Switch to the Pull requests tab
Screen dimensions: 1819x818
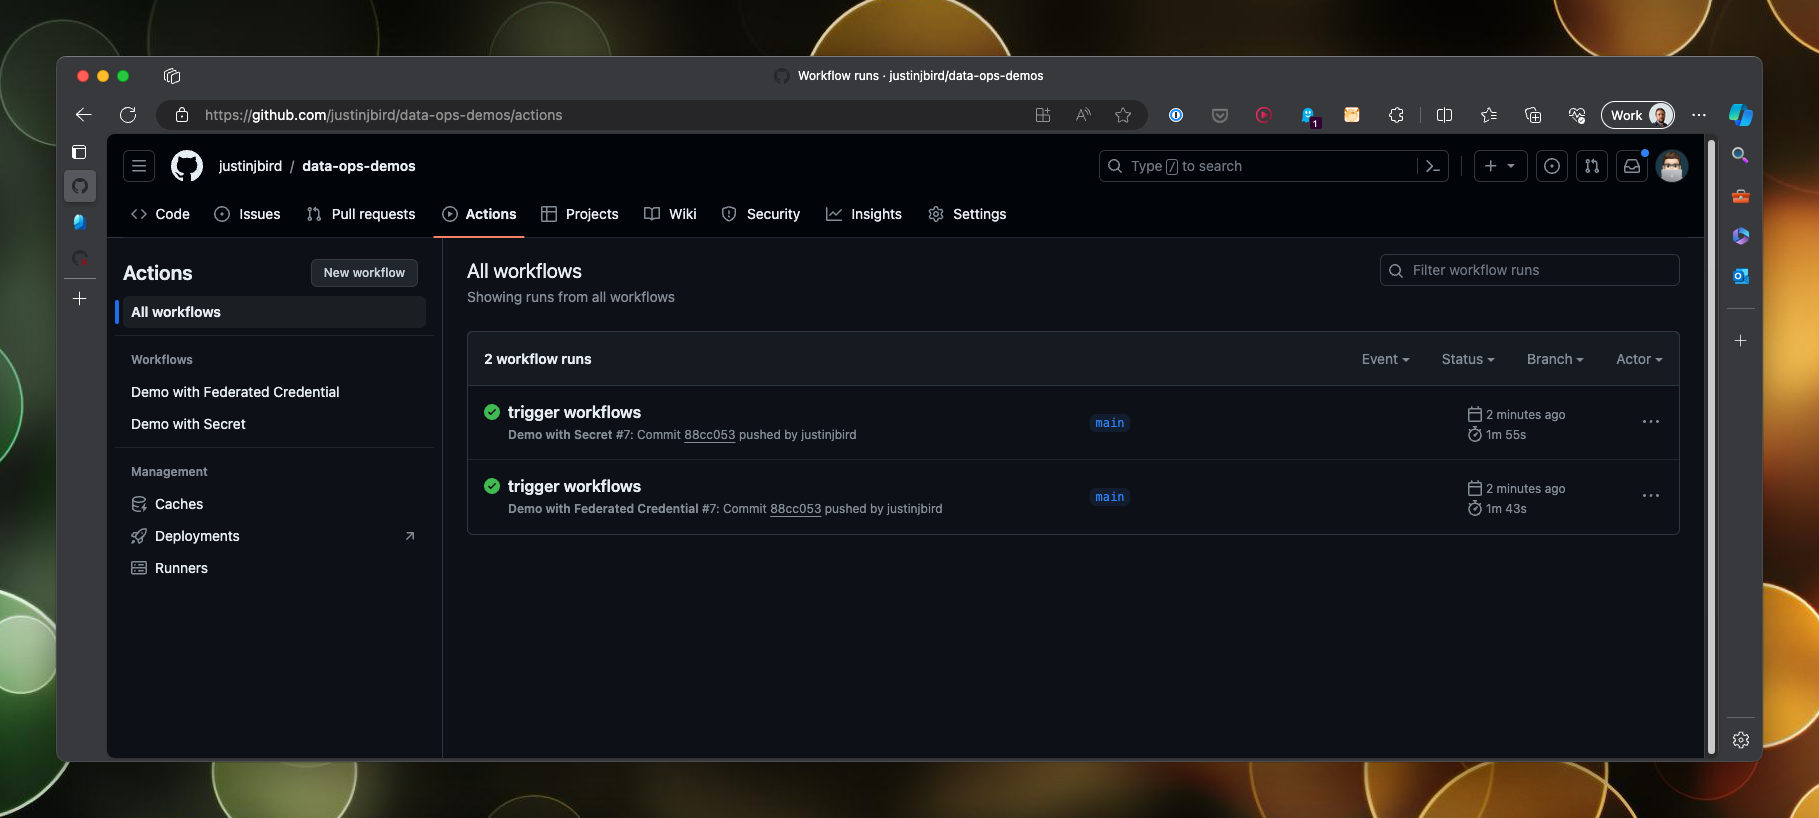361,214
